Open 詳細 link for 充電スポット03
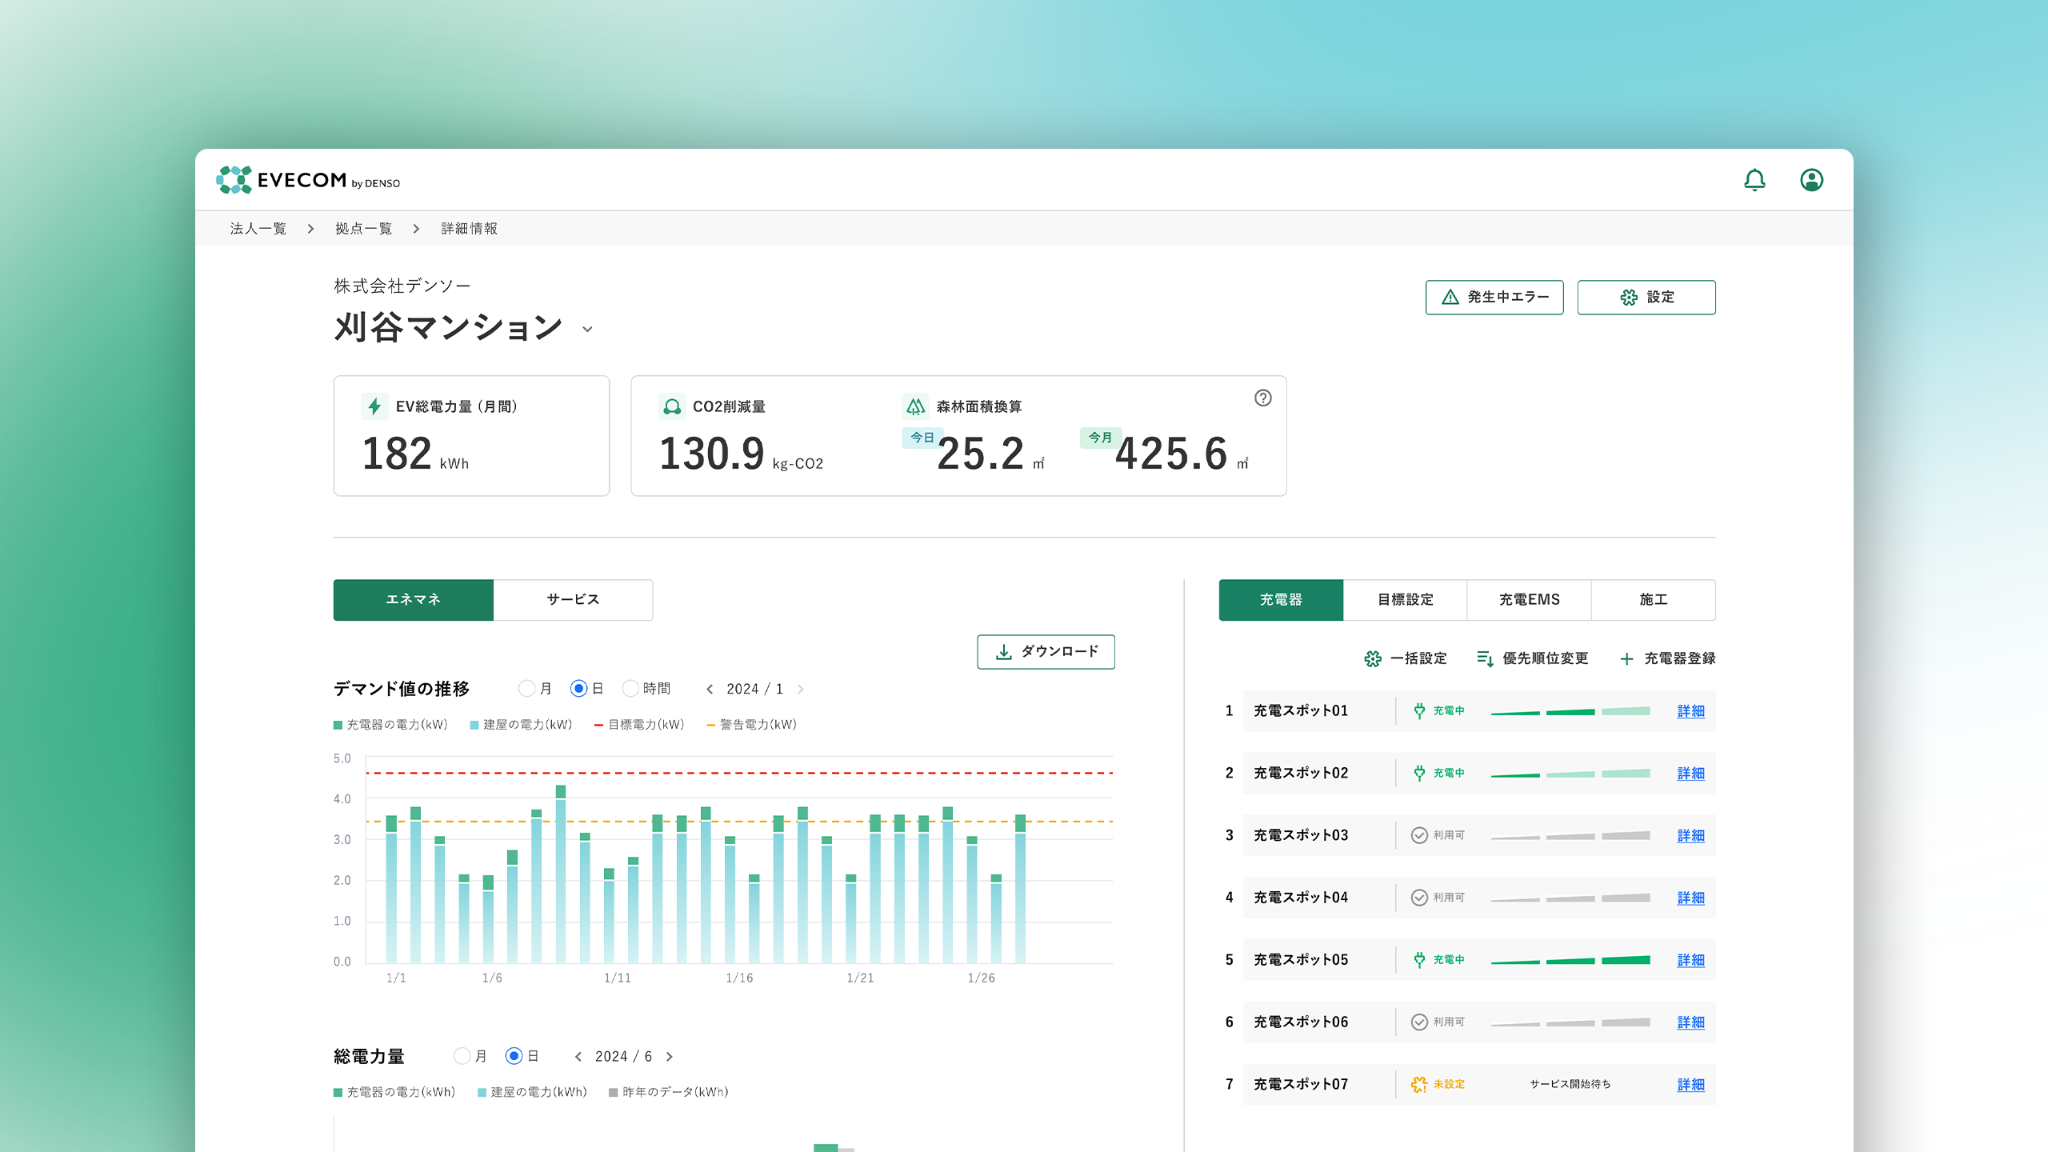 click(x=1690, y=836)
